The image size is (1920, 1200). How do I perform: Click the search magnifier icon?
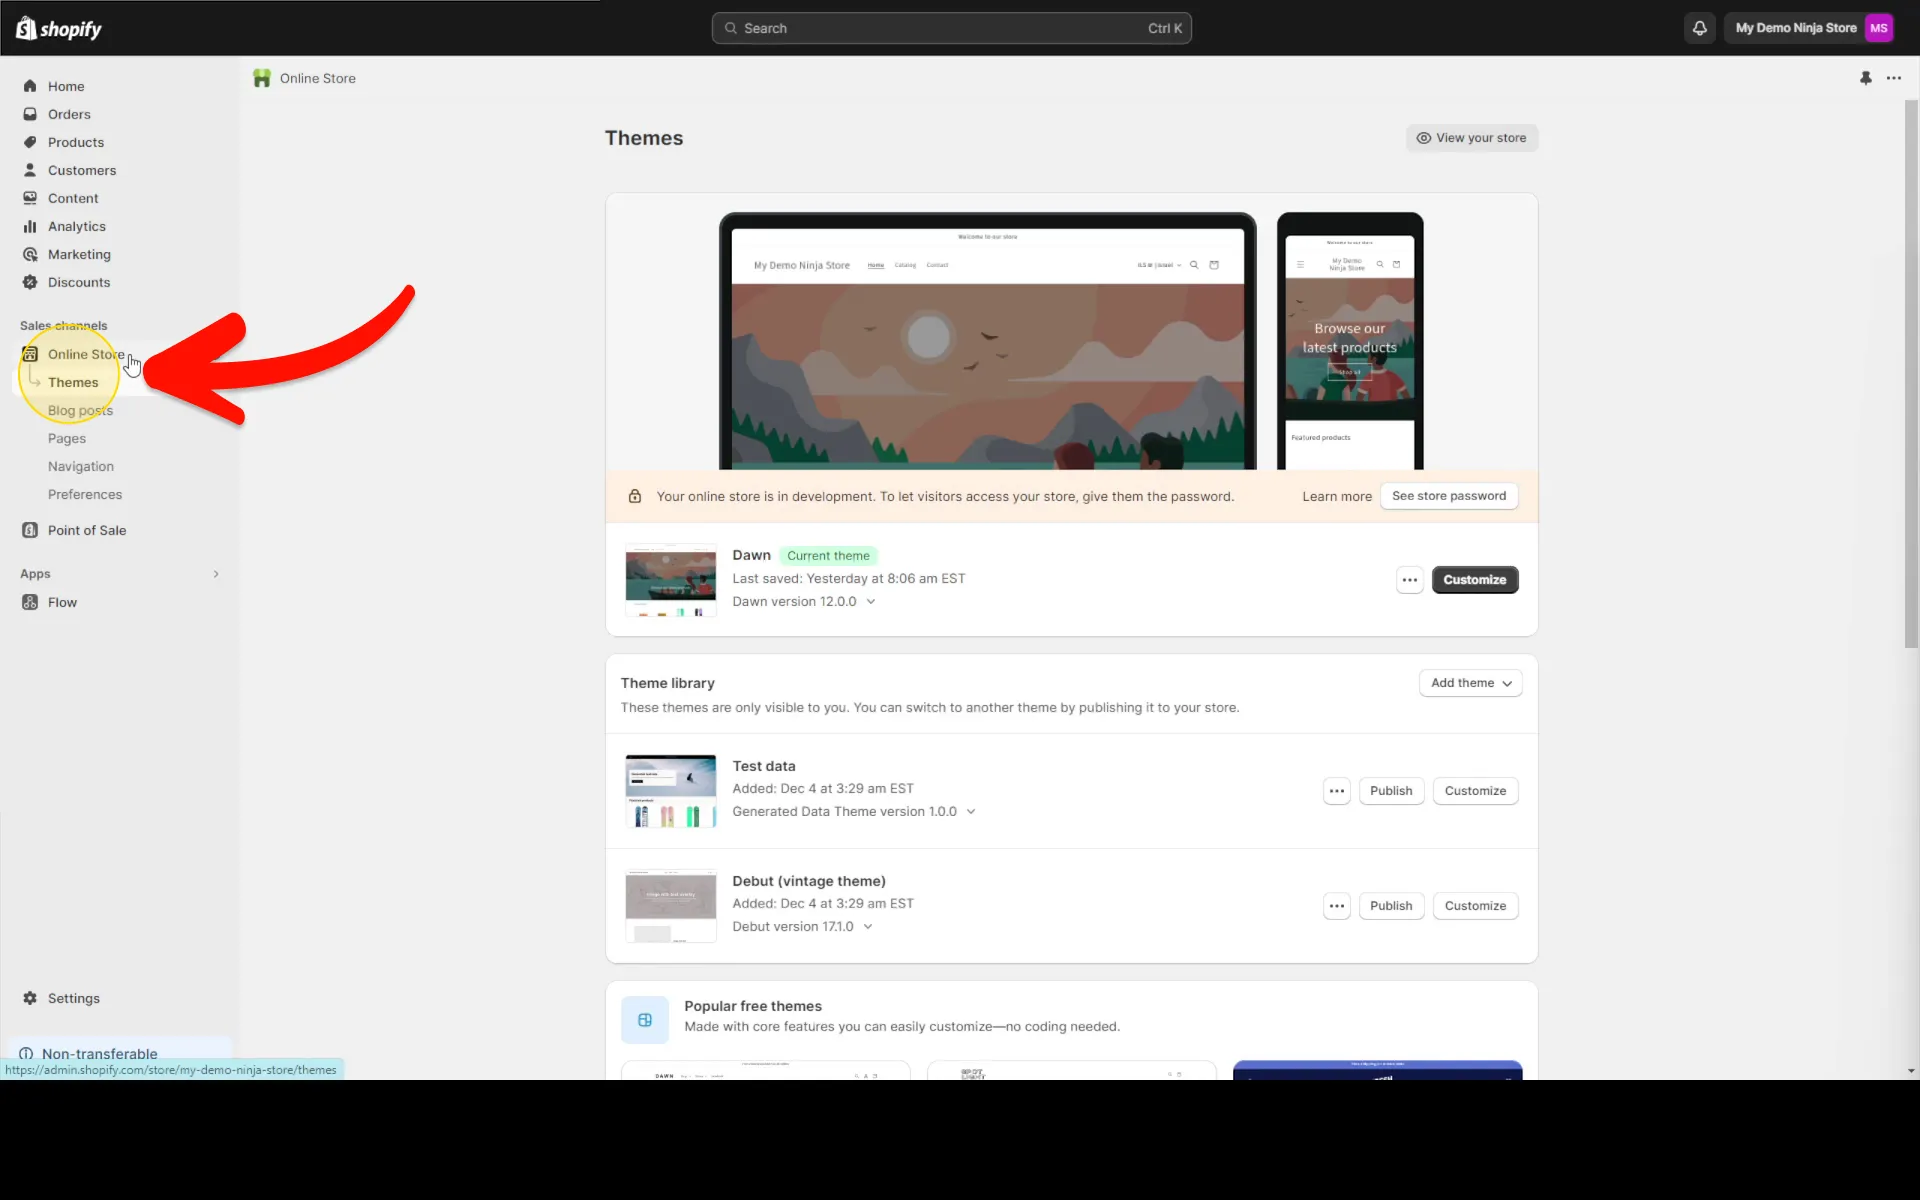[x=731, y=28]
